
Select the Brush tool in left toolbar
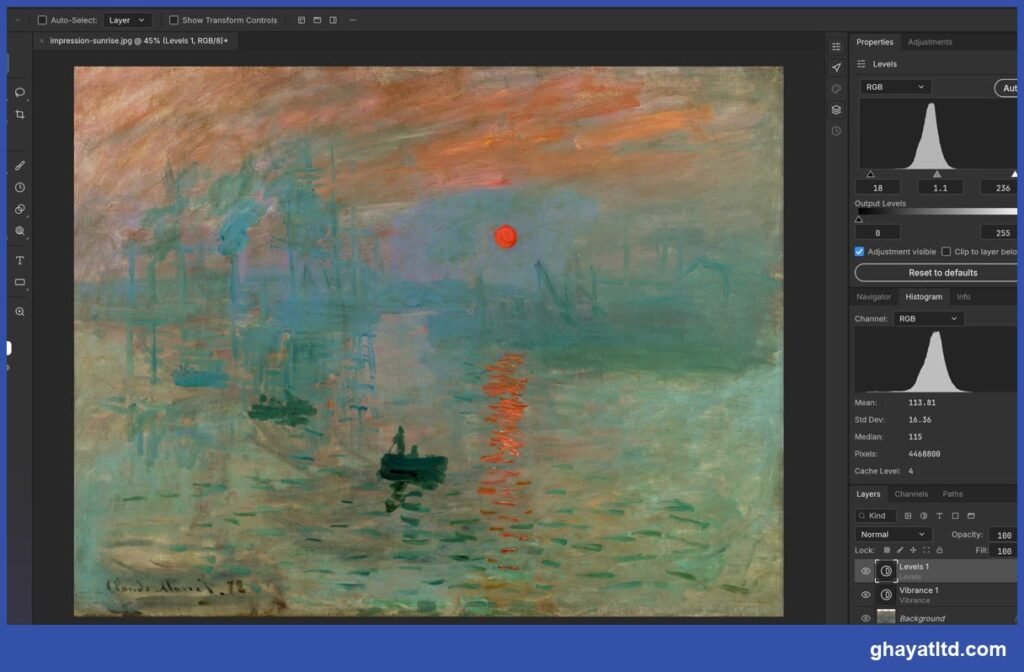pos(20,166)
